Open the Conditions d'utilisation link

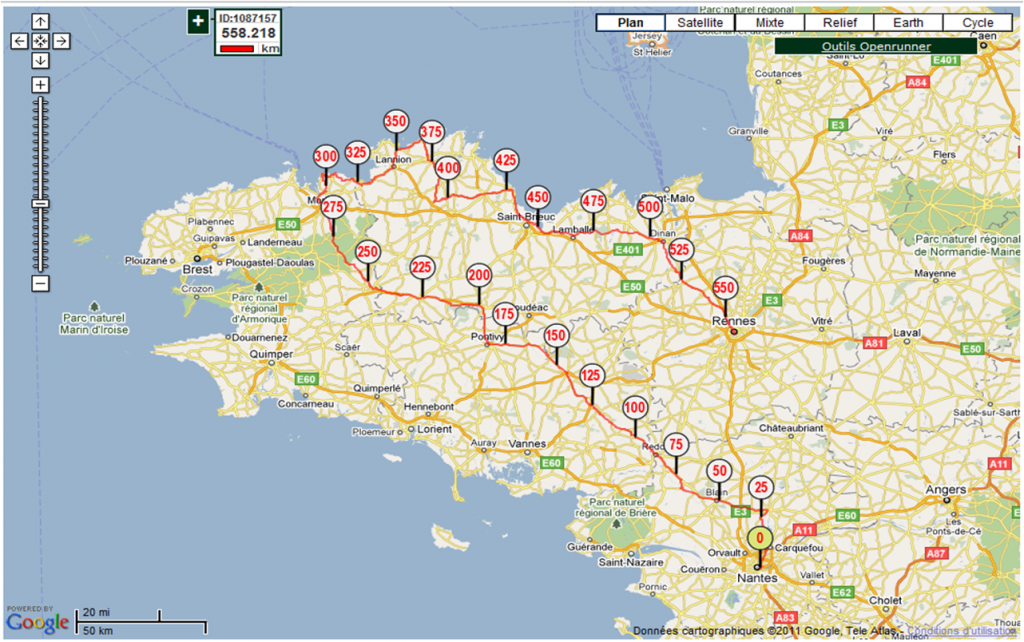[x=960, y=631]
